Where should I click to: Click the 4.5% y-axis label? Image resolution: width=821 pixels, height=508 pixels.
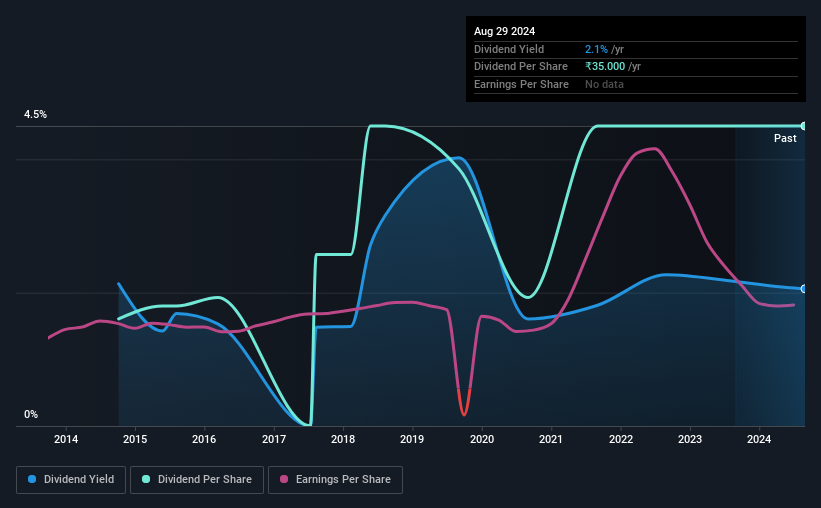tap(35, 114)
